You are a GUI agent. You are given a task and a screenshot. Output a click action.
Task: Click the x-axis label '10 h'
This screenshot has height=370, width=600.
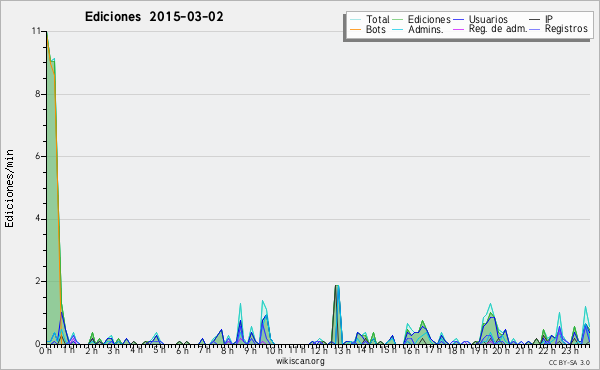pyautogui.click(x=274, y=350)
